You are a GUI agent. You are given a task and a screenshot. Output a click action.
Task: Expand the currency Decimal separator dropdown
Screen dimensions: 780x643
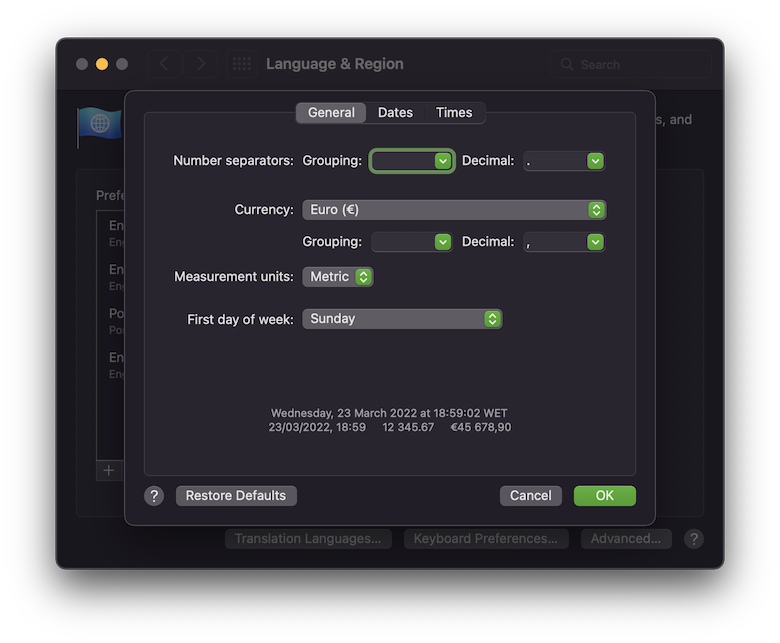pyautogui.click(x=564, y=242)
